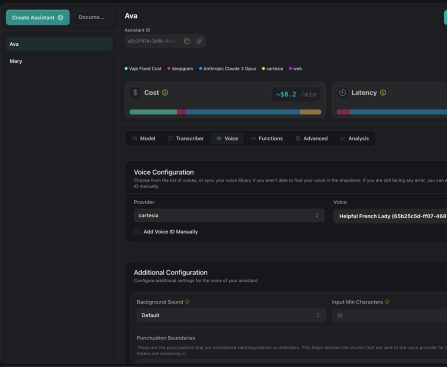Enable Add Voice ID Manually checkbox
This screenshot has width=447, height=367.
tap(137, 232)
